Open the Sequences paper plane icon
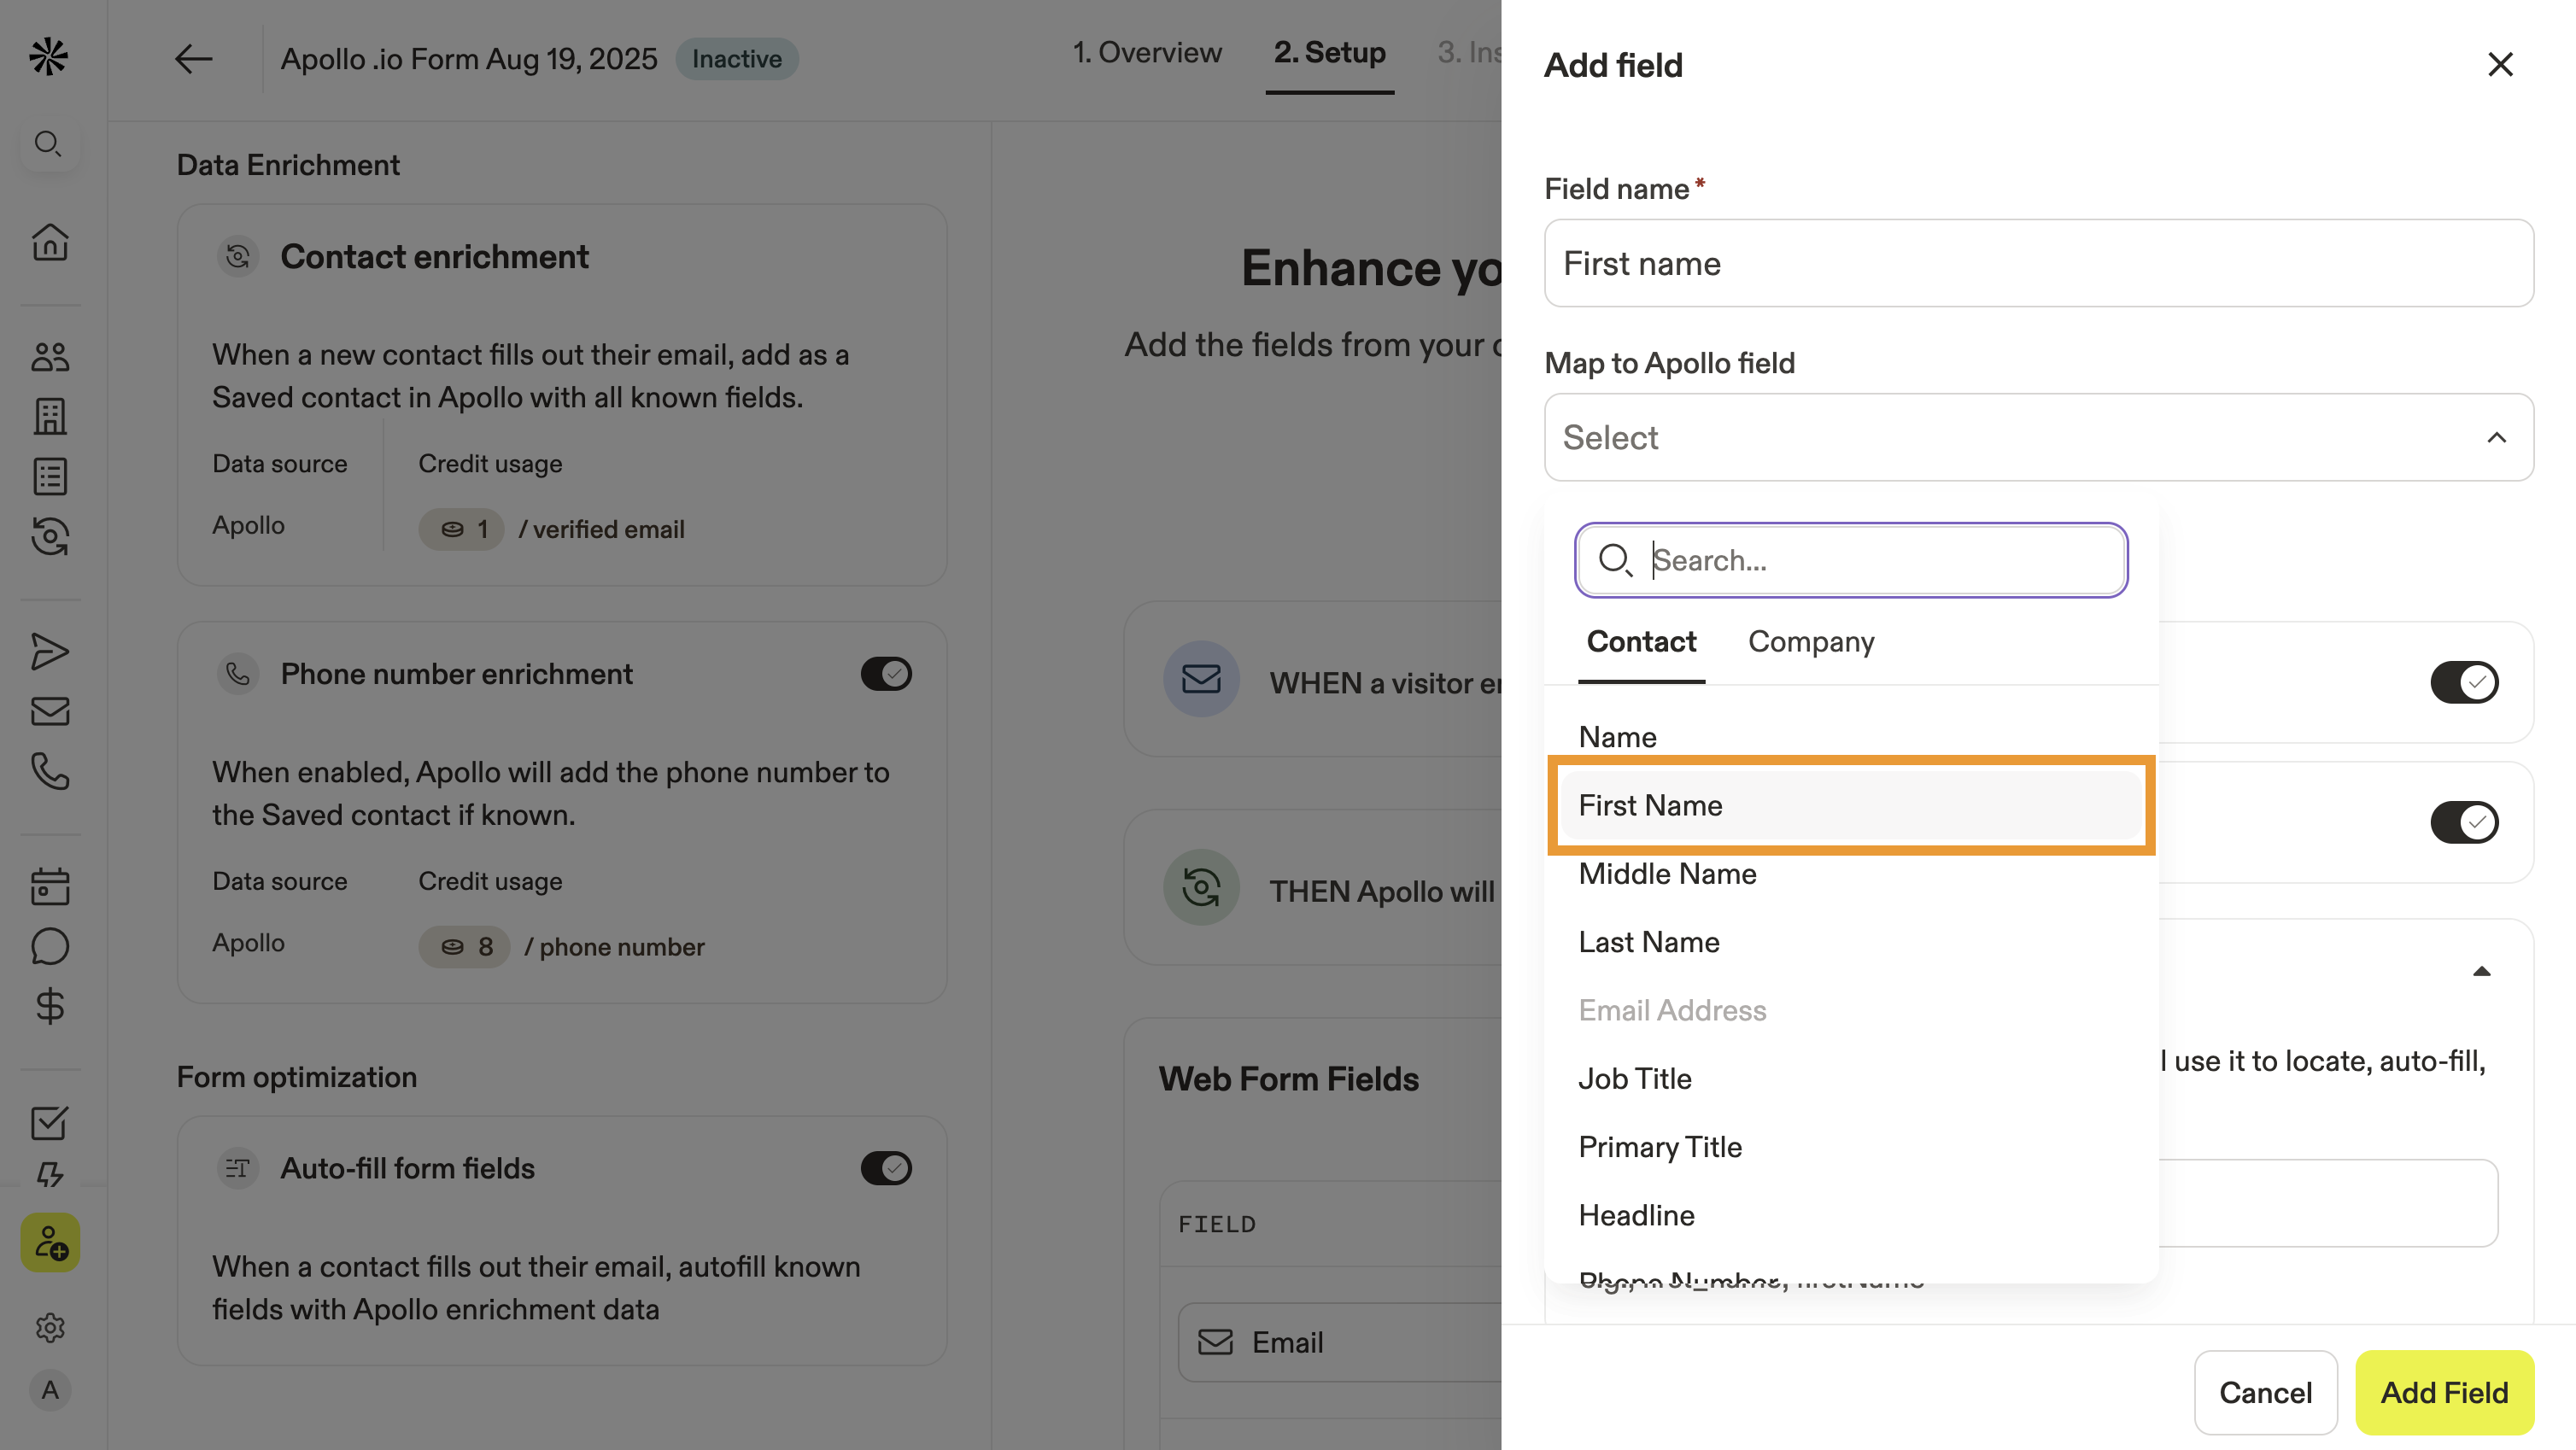 (x=50, y=651)
